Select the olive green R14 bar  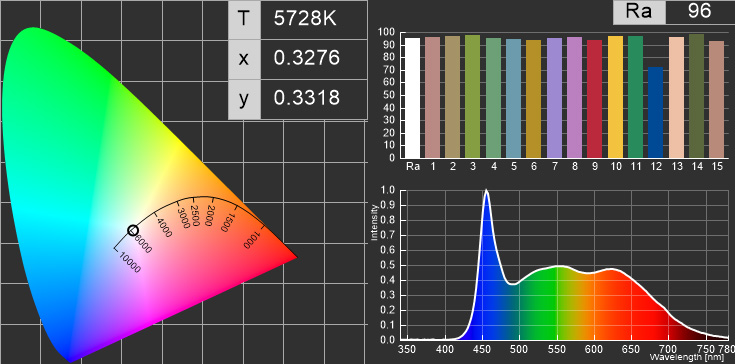(697, 96)
